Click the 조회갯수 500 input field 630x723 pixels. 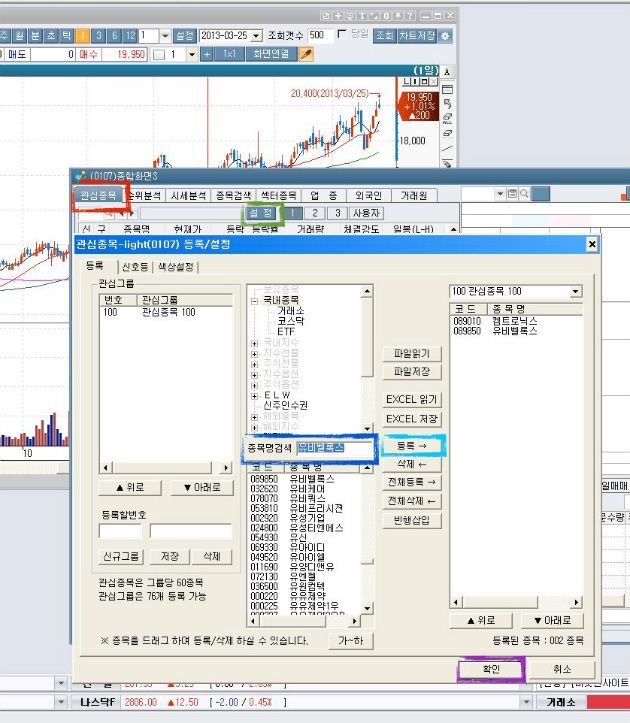(x=320, y=36)
